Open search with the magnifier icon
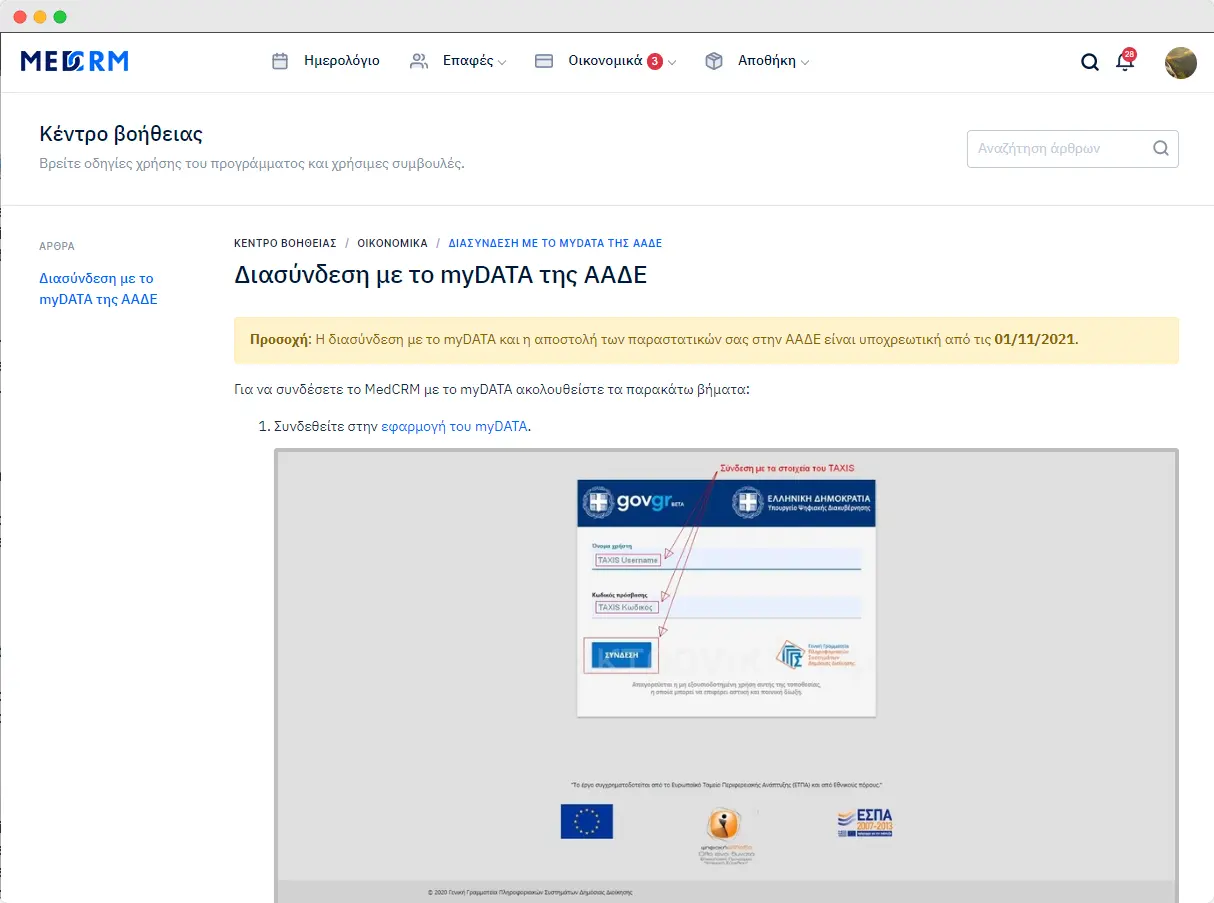The image size is (1214, 903). pos(1090,62)
